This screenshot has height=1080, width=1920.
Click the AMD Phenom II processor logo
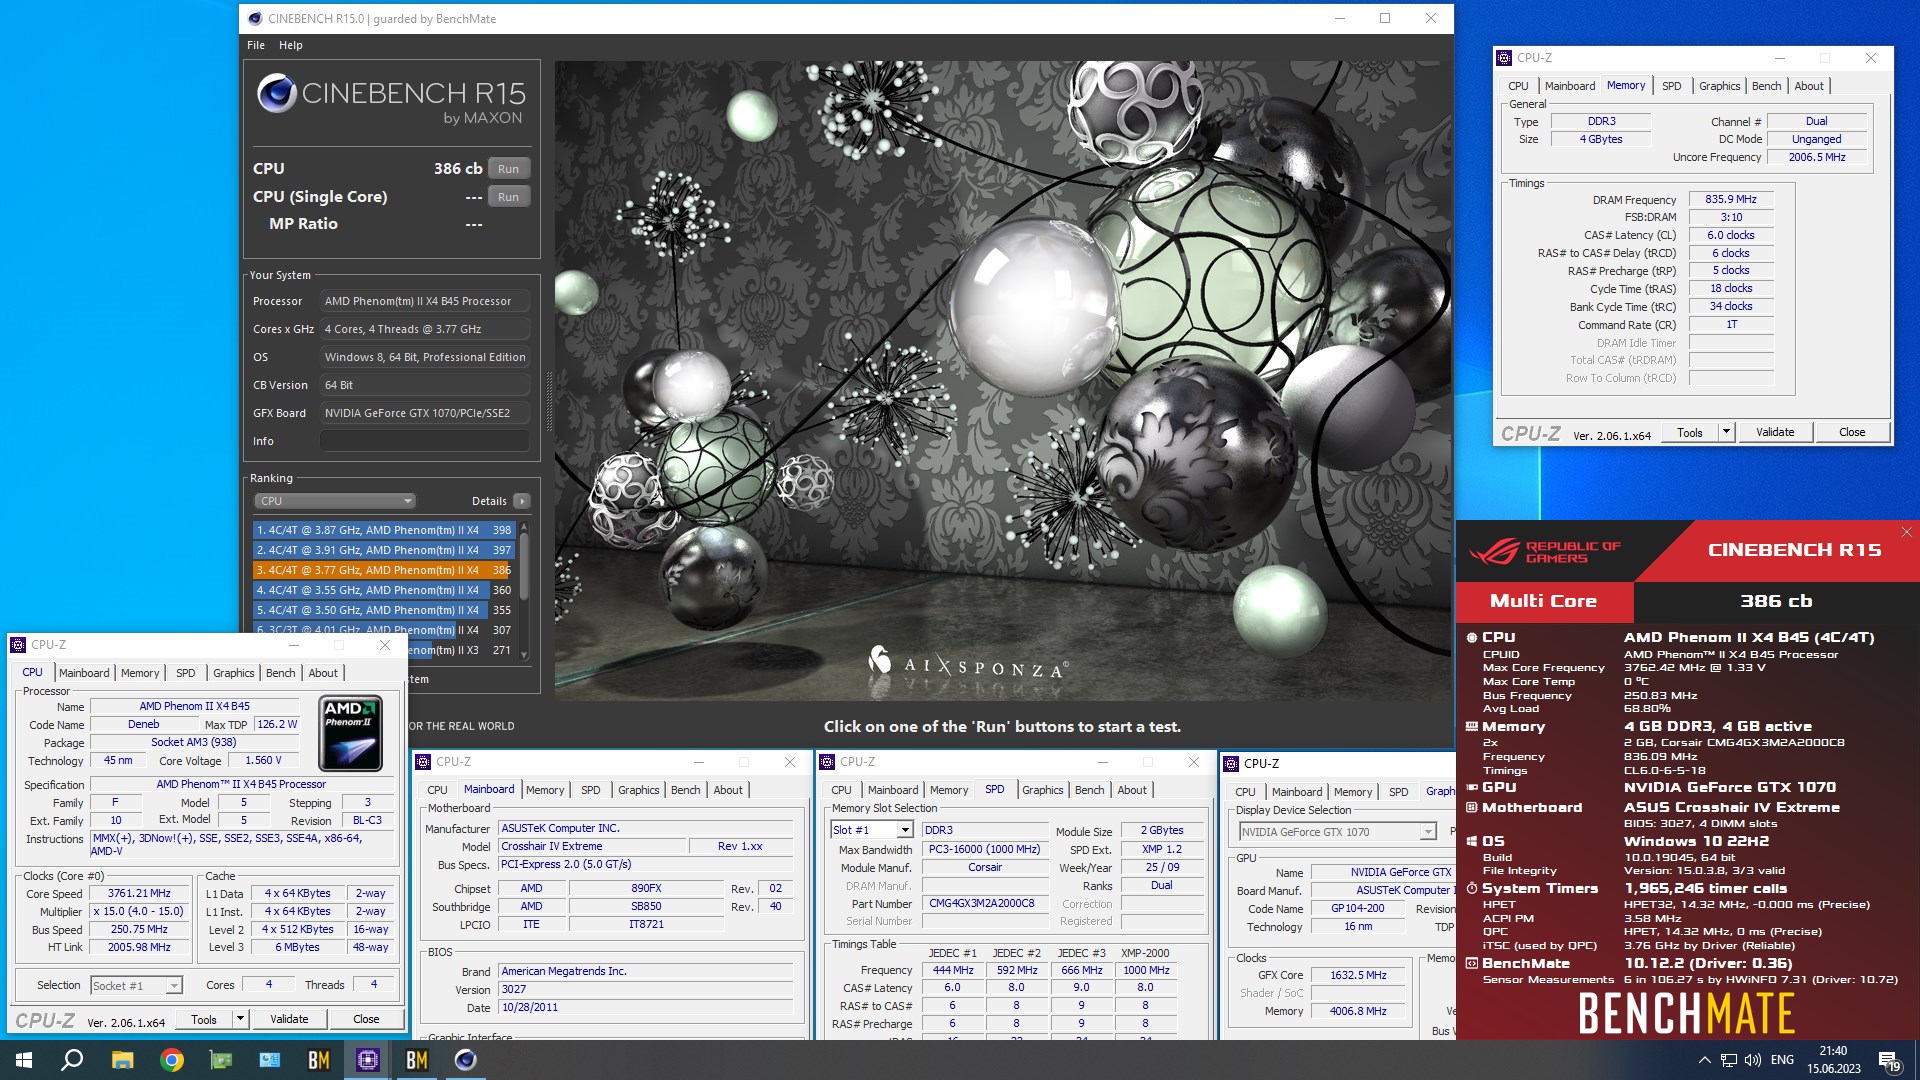351,733
